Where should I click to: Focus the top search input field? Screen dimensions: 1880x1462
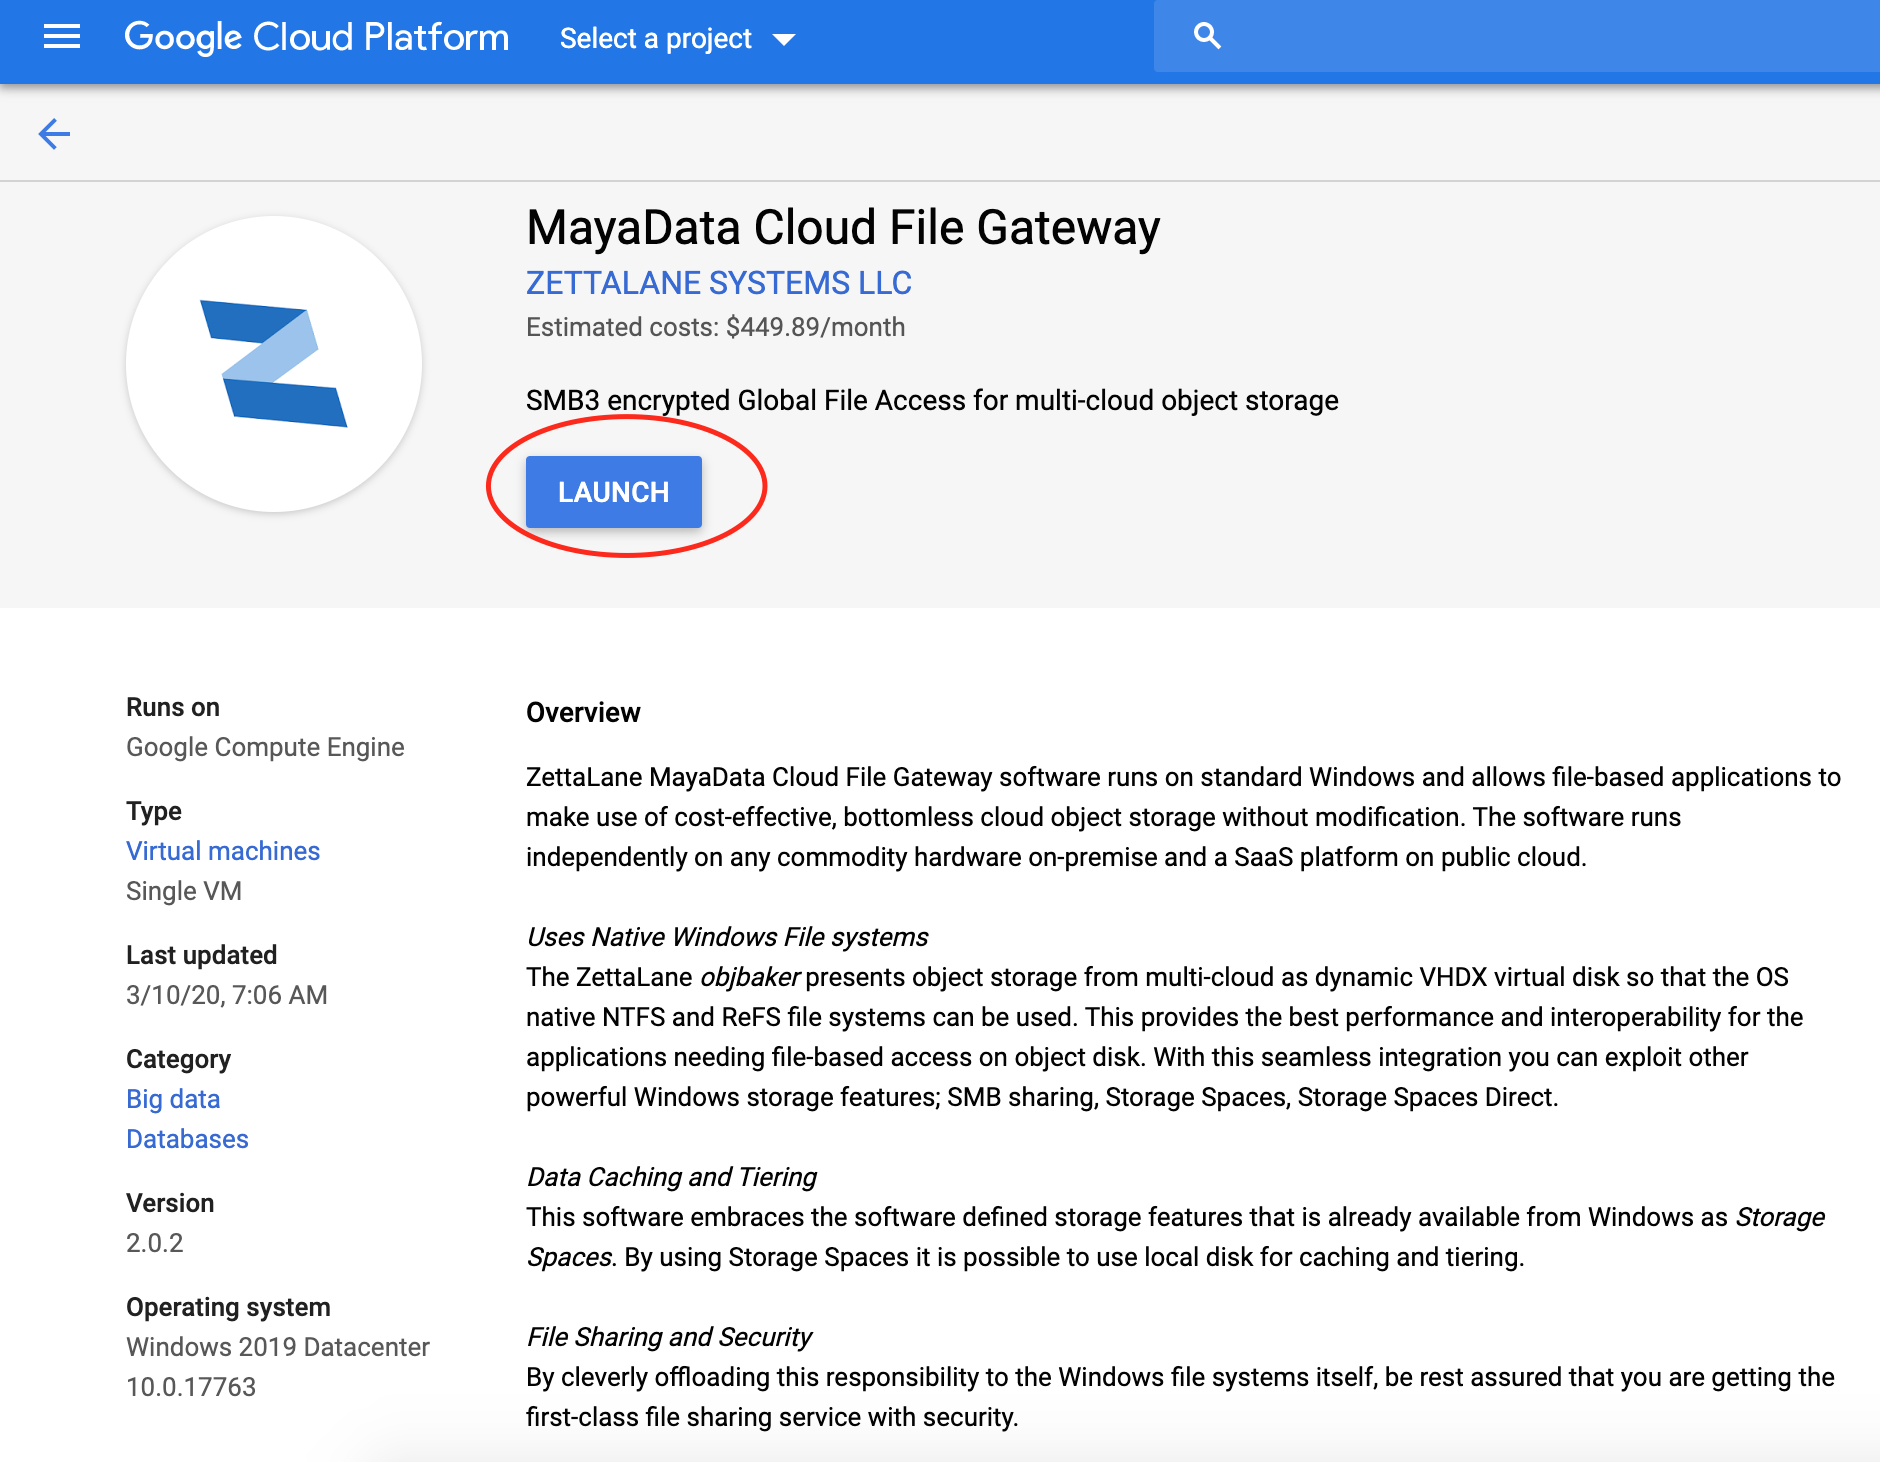coord(1540,37)
